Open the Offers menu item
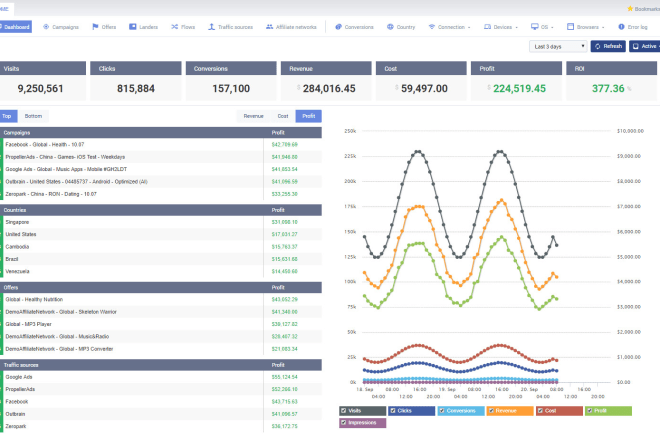 [x=104, y=27]
